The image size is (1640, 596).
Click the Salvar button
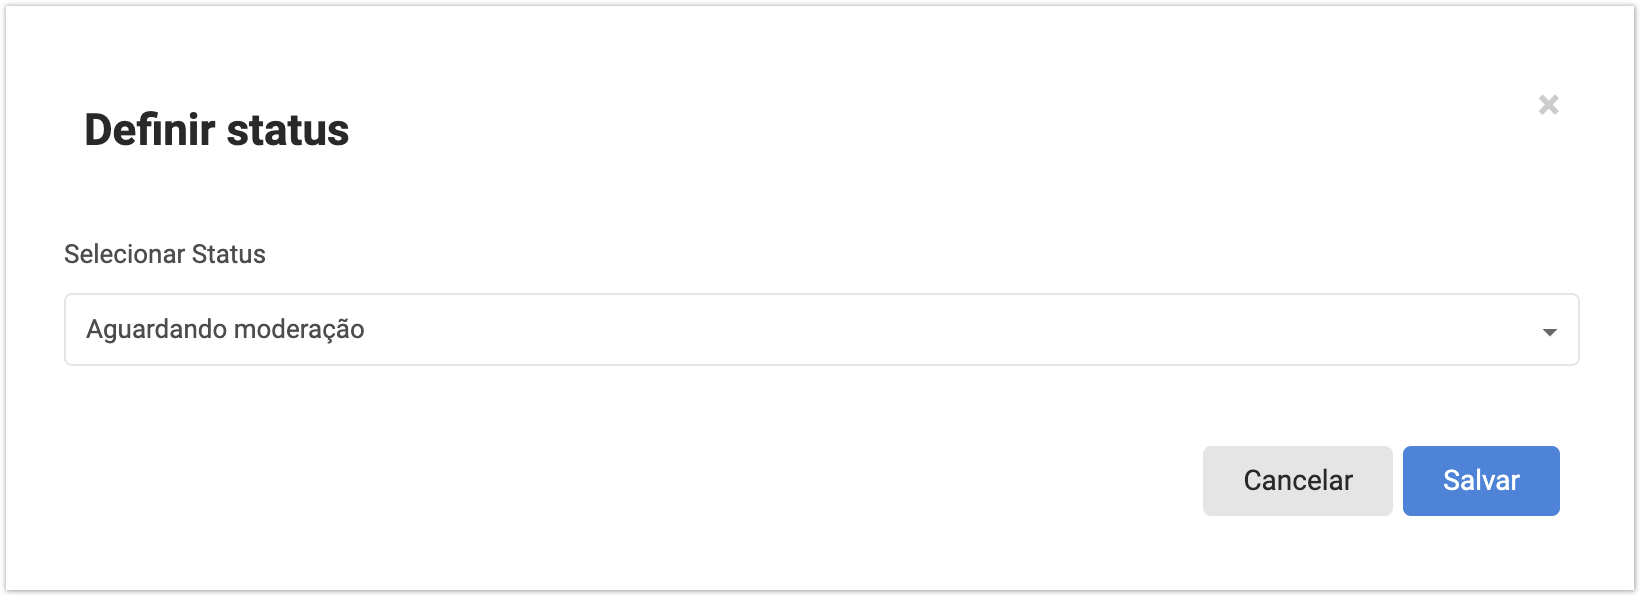click(x=1480, y=481)
